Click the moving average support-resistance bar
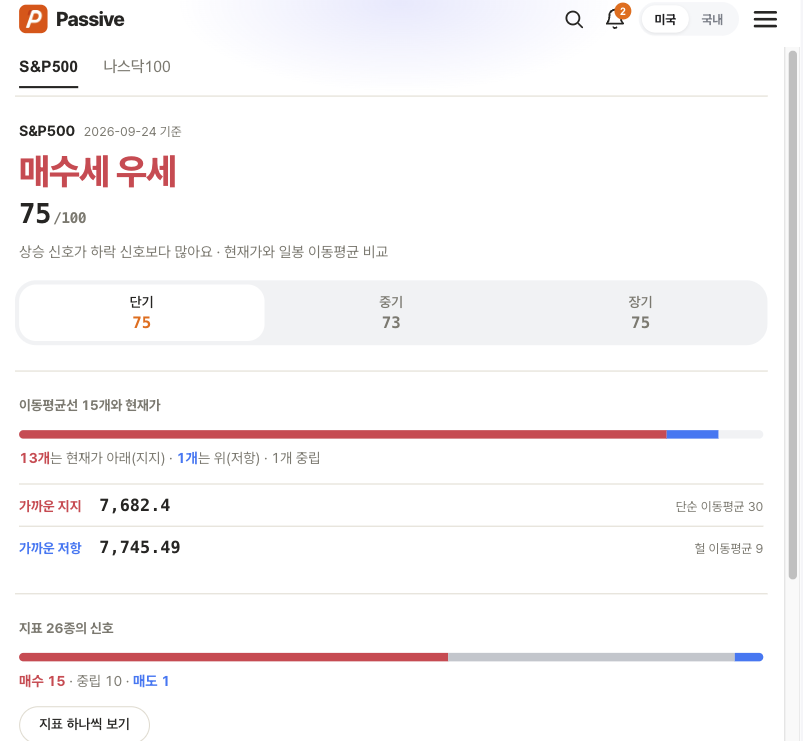Image resolution: width=803 pixels, height=741 pixels. 391,434
